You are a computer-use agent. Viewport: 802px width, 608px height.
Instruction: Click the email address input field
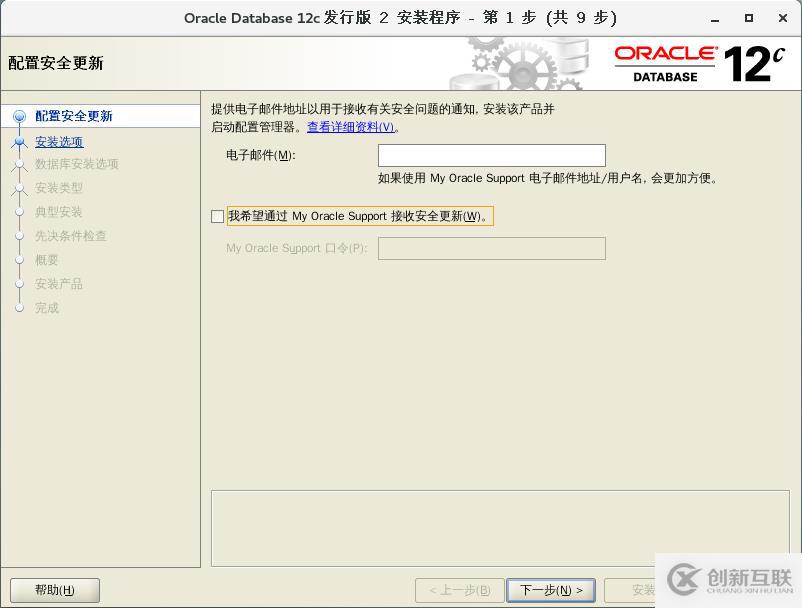492,155
